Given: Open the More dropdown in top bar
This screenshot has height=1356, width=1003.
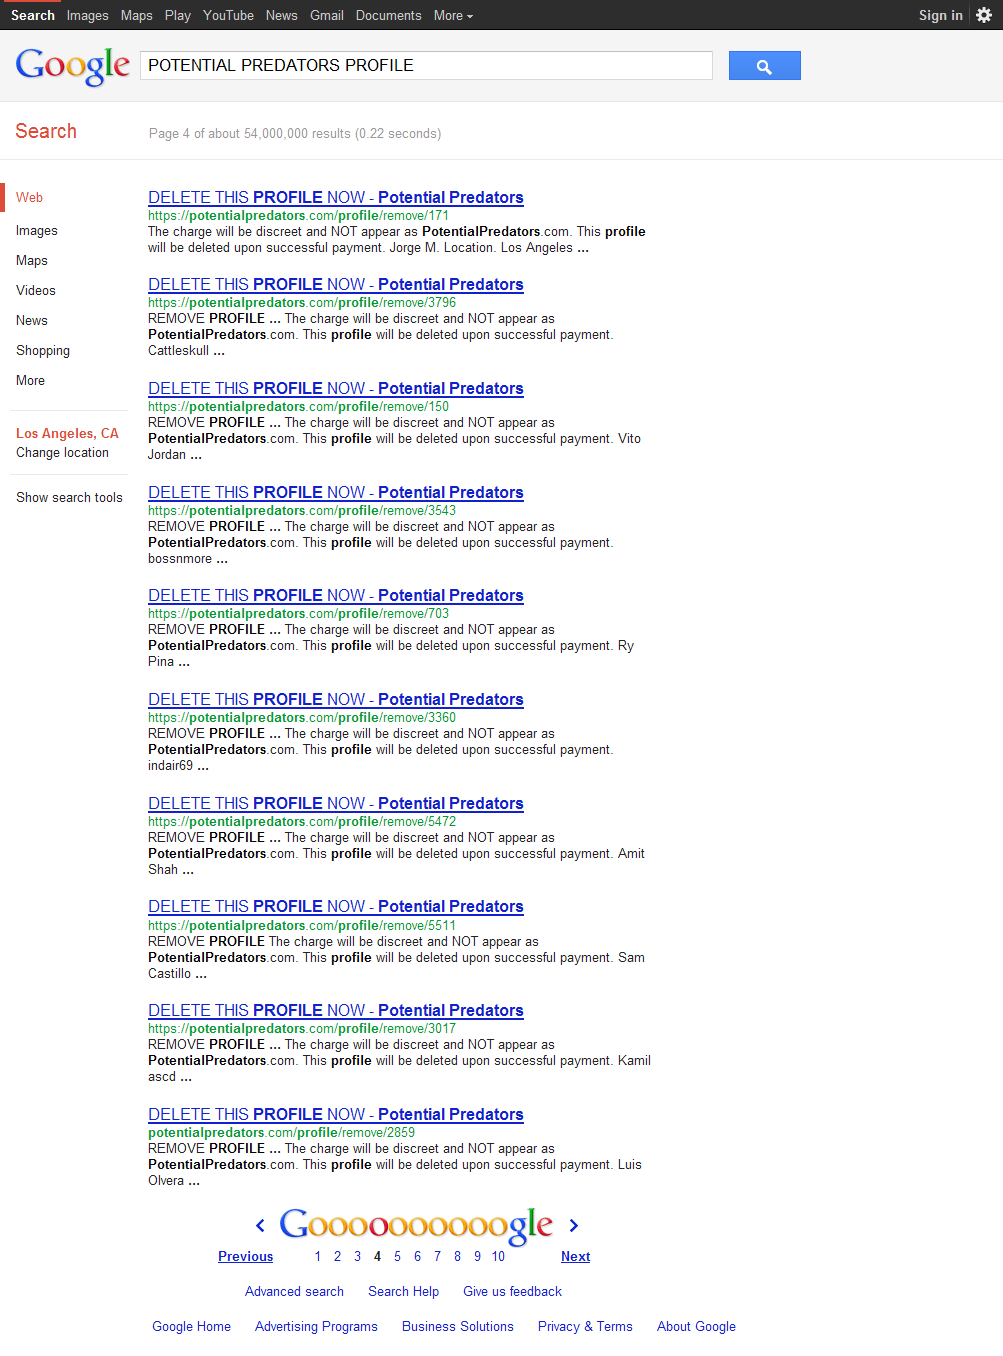Looking at the screenshot, I should (453, 15).
